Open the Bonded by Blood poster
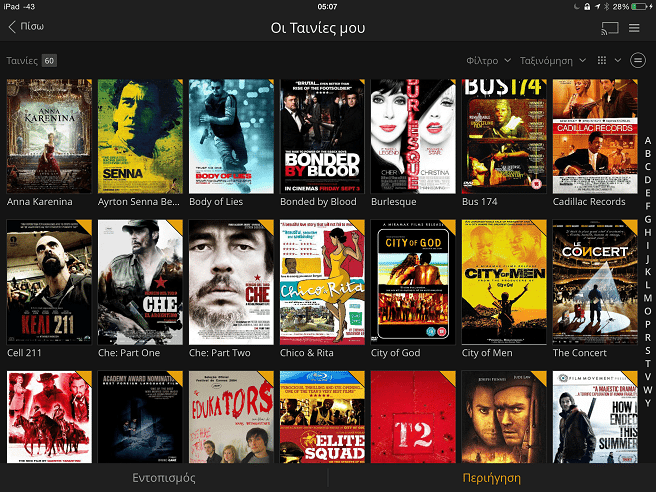The height and width of the screenshot is (492, 656). (322, 136)
